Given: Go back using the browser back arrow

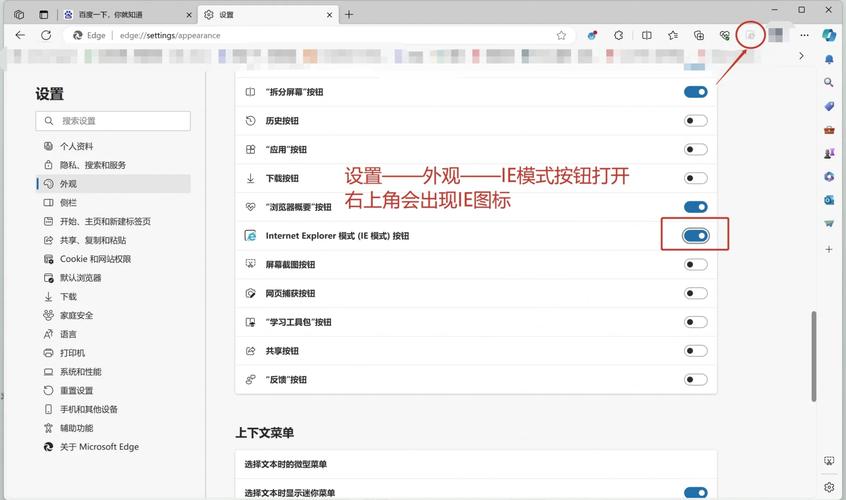Looking at the screenshot, I should click(20, 35).
